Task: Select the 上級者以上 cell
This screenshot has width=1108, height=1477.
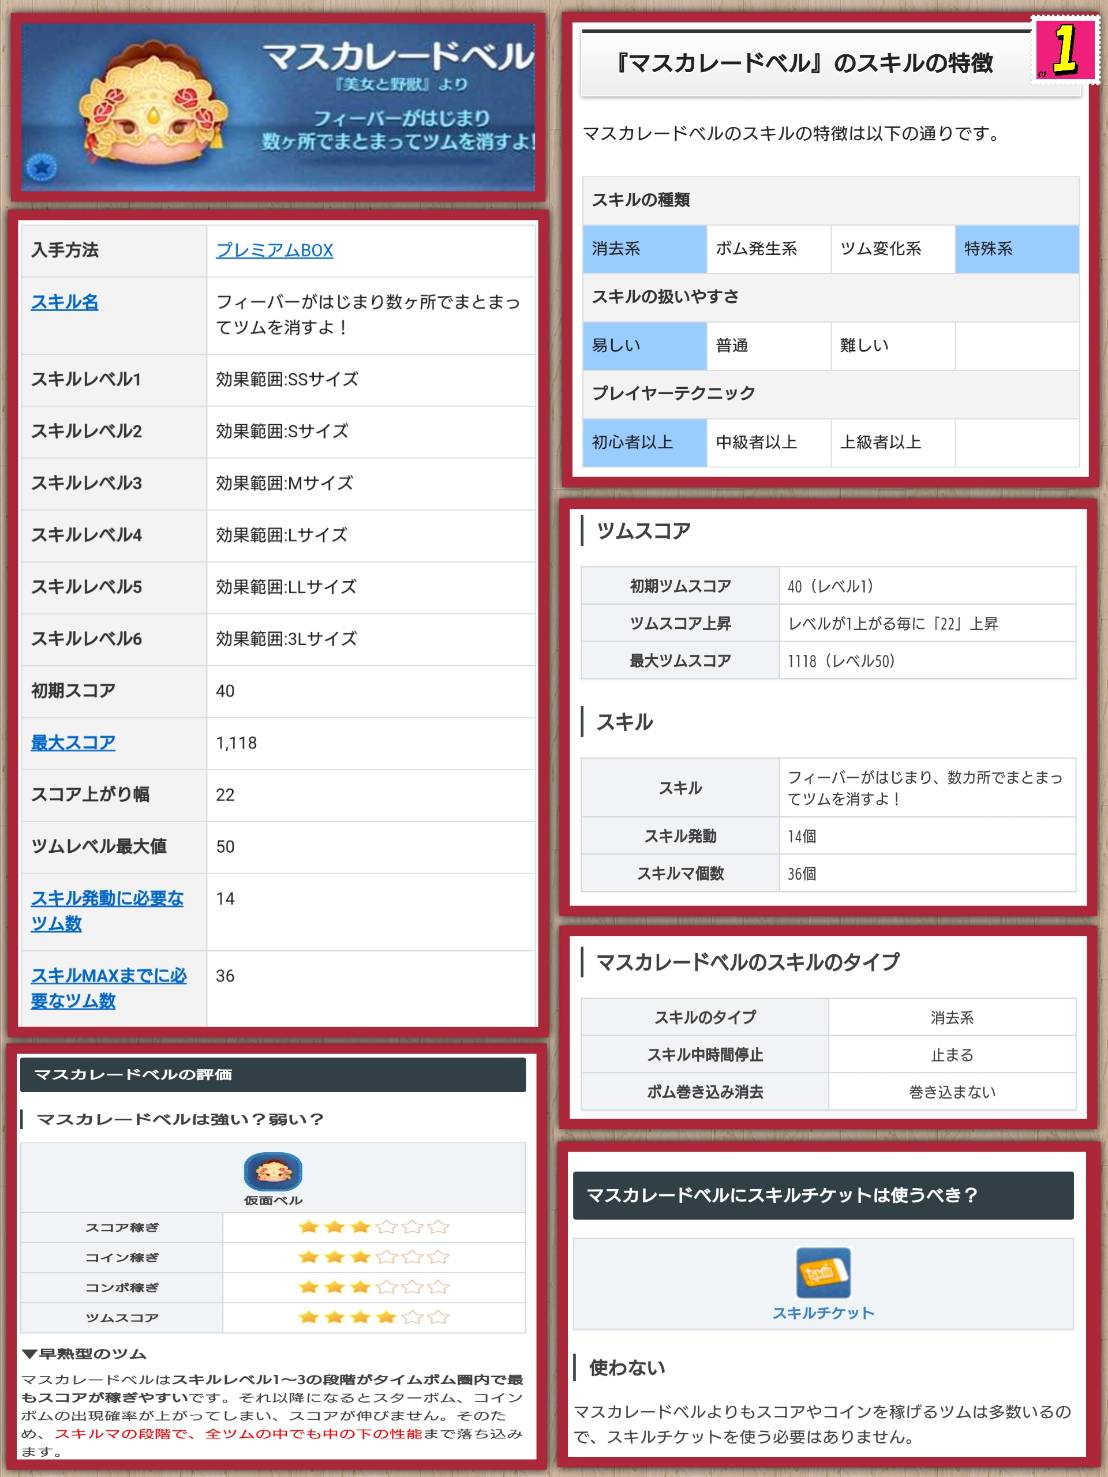Action: pyautogui.click(x=893, y=442)
